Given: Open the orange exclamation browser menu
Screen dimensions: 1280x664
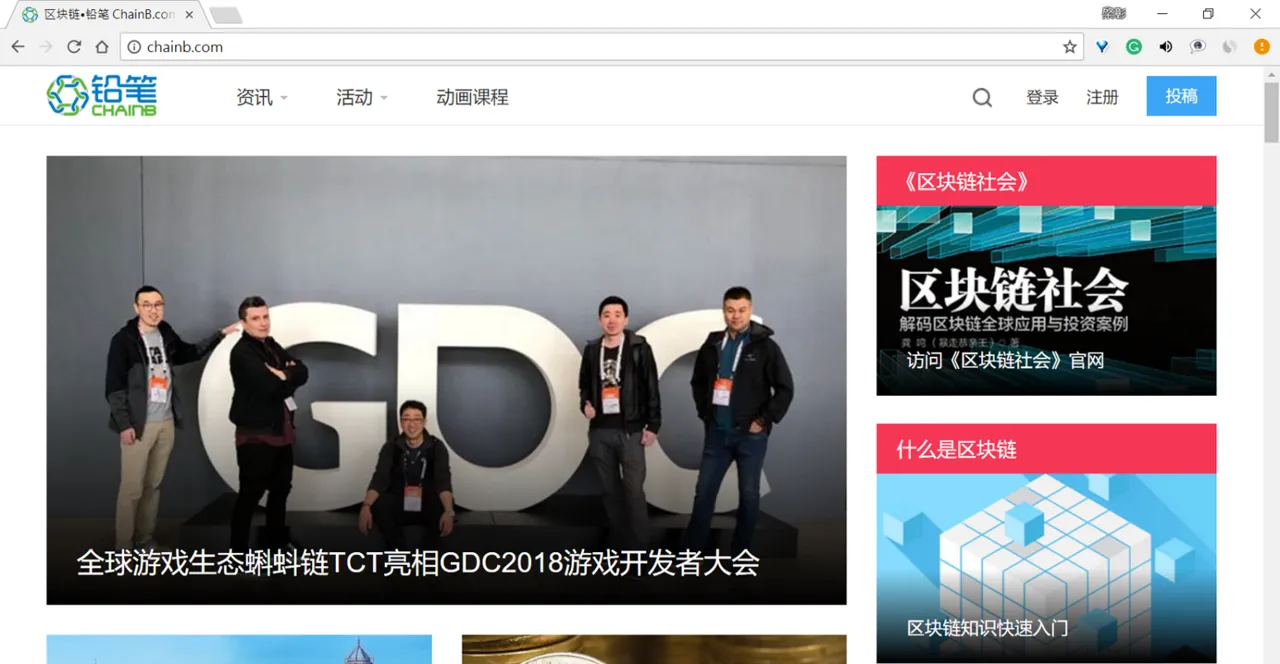Looking at the screenshot, I should (1262, 47).
